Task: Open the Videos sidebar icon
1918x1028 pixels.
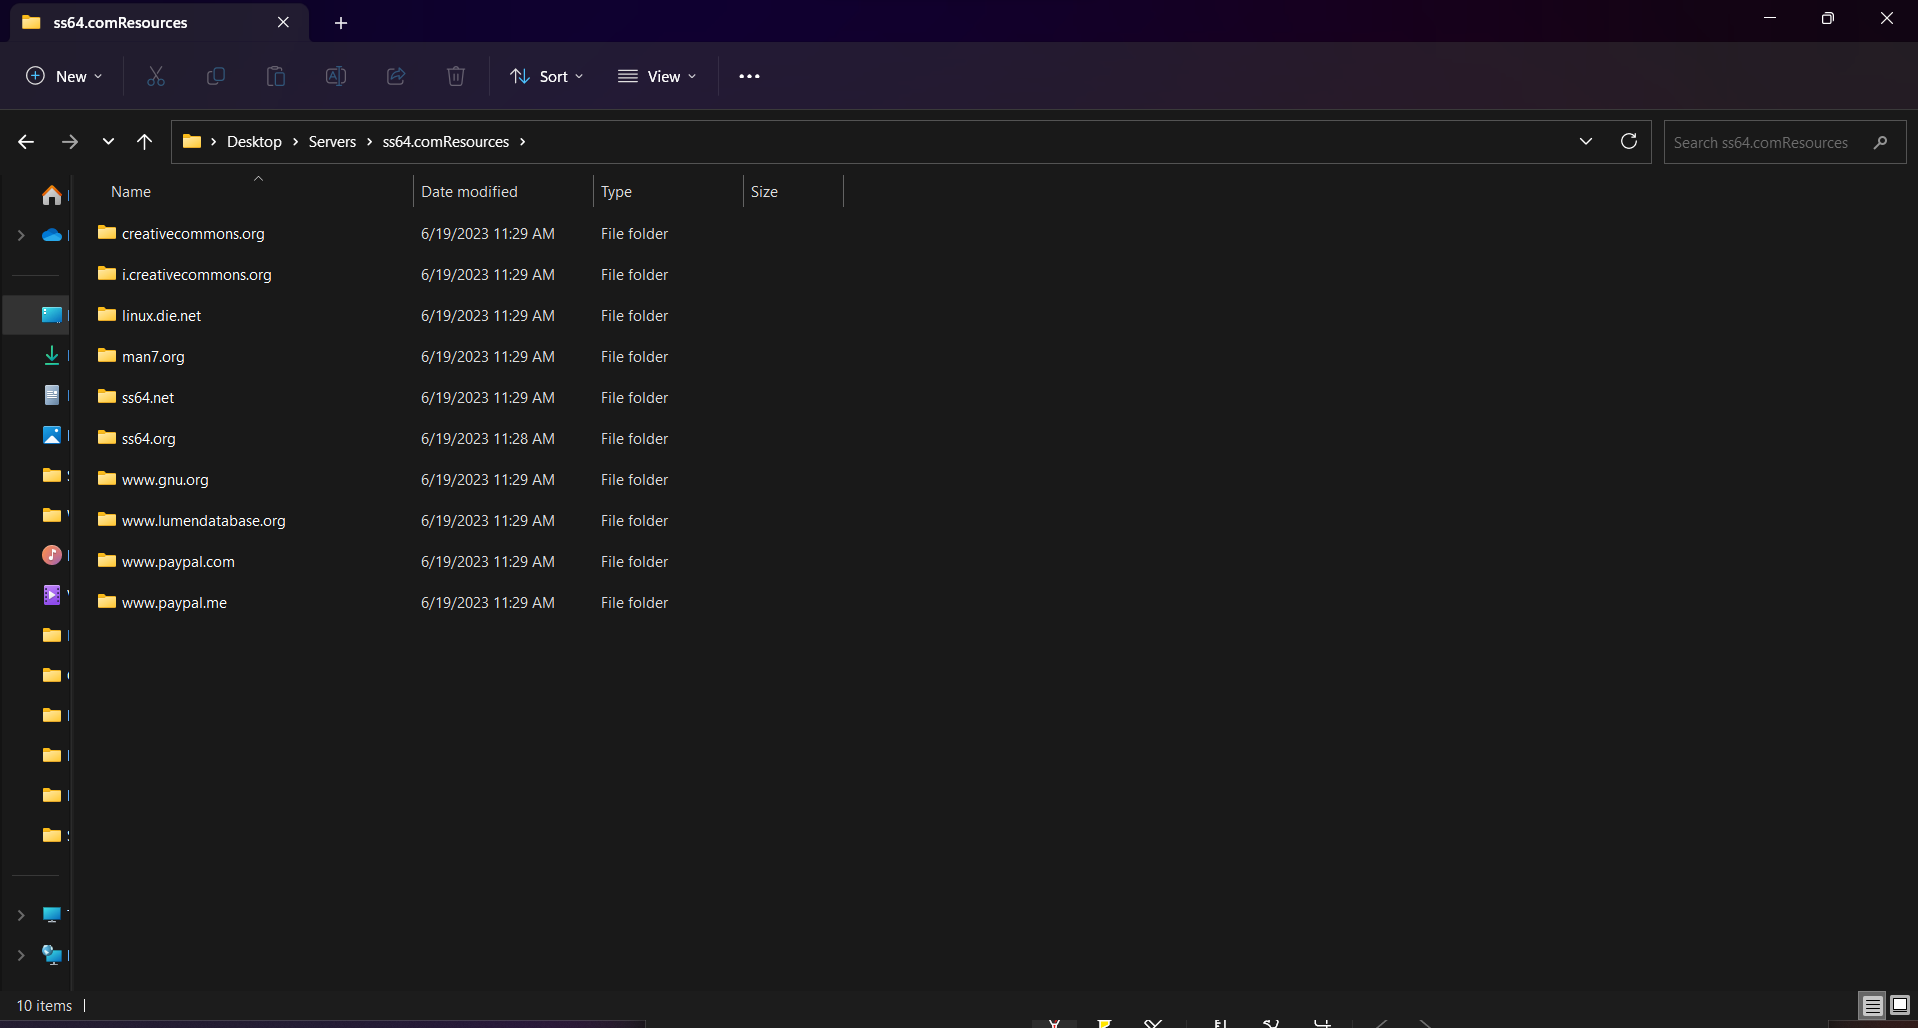Action: point(52,595)
